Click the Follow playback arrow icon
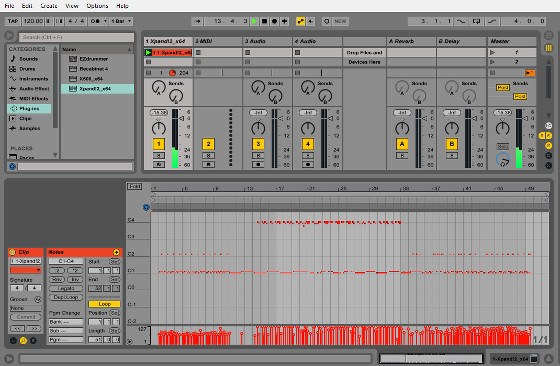Viewport: 560px width, 366px height. (197, 21)
